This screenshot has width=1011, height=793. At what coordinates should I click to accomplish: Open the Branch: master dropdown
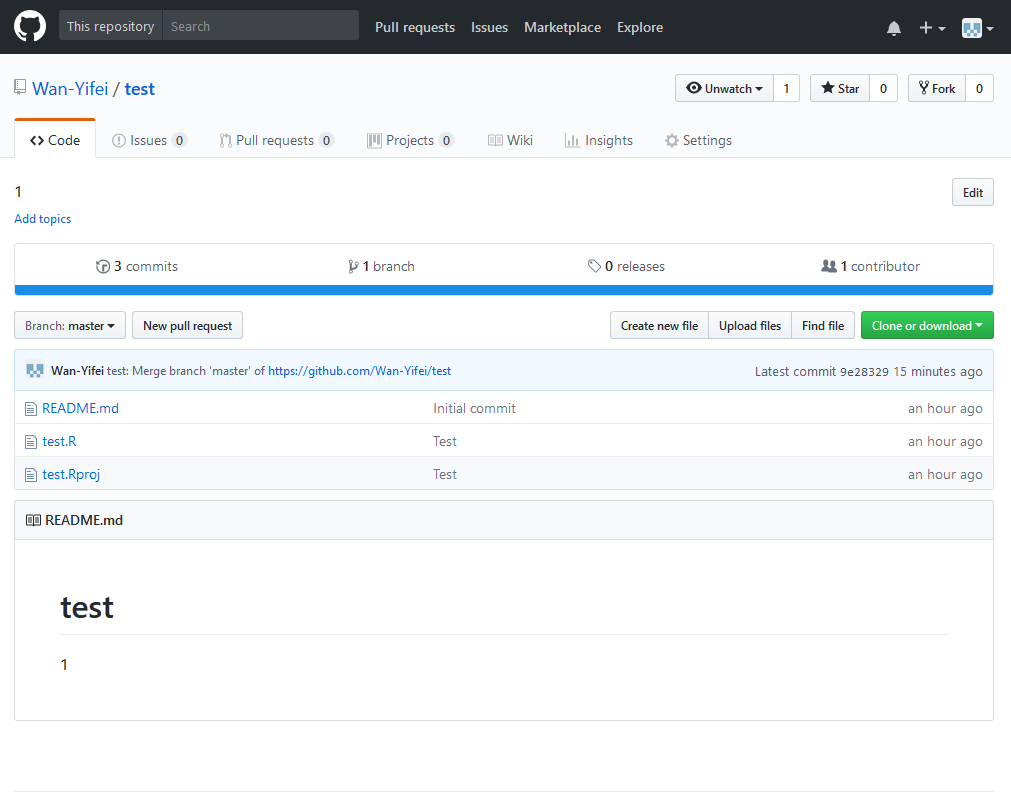(x=70, y=326)
